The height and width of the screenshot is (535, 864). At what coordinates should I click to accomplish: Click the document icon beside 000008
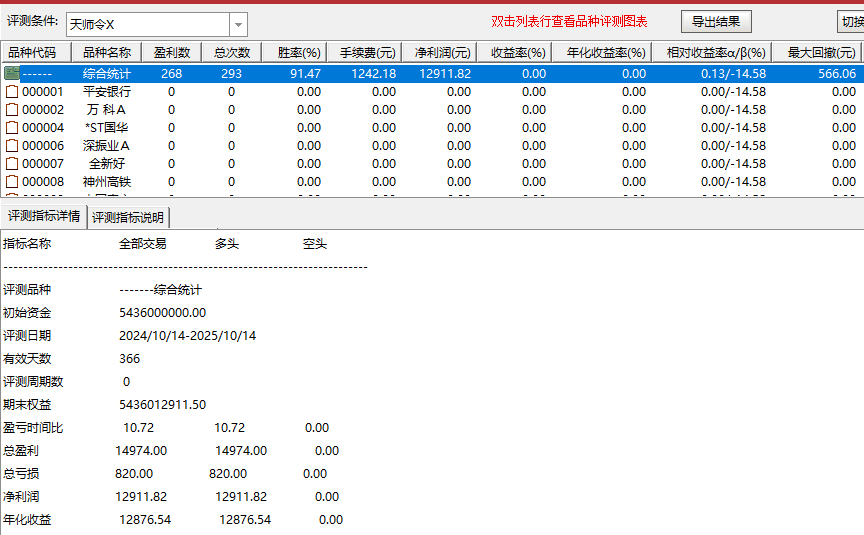12,182
